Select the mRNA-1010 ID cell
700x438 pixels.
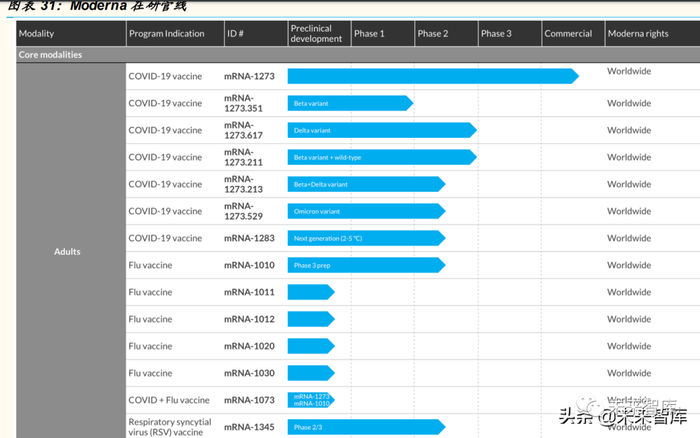coord(249,265)
